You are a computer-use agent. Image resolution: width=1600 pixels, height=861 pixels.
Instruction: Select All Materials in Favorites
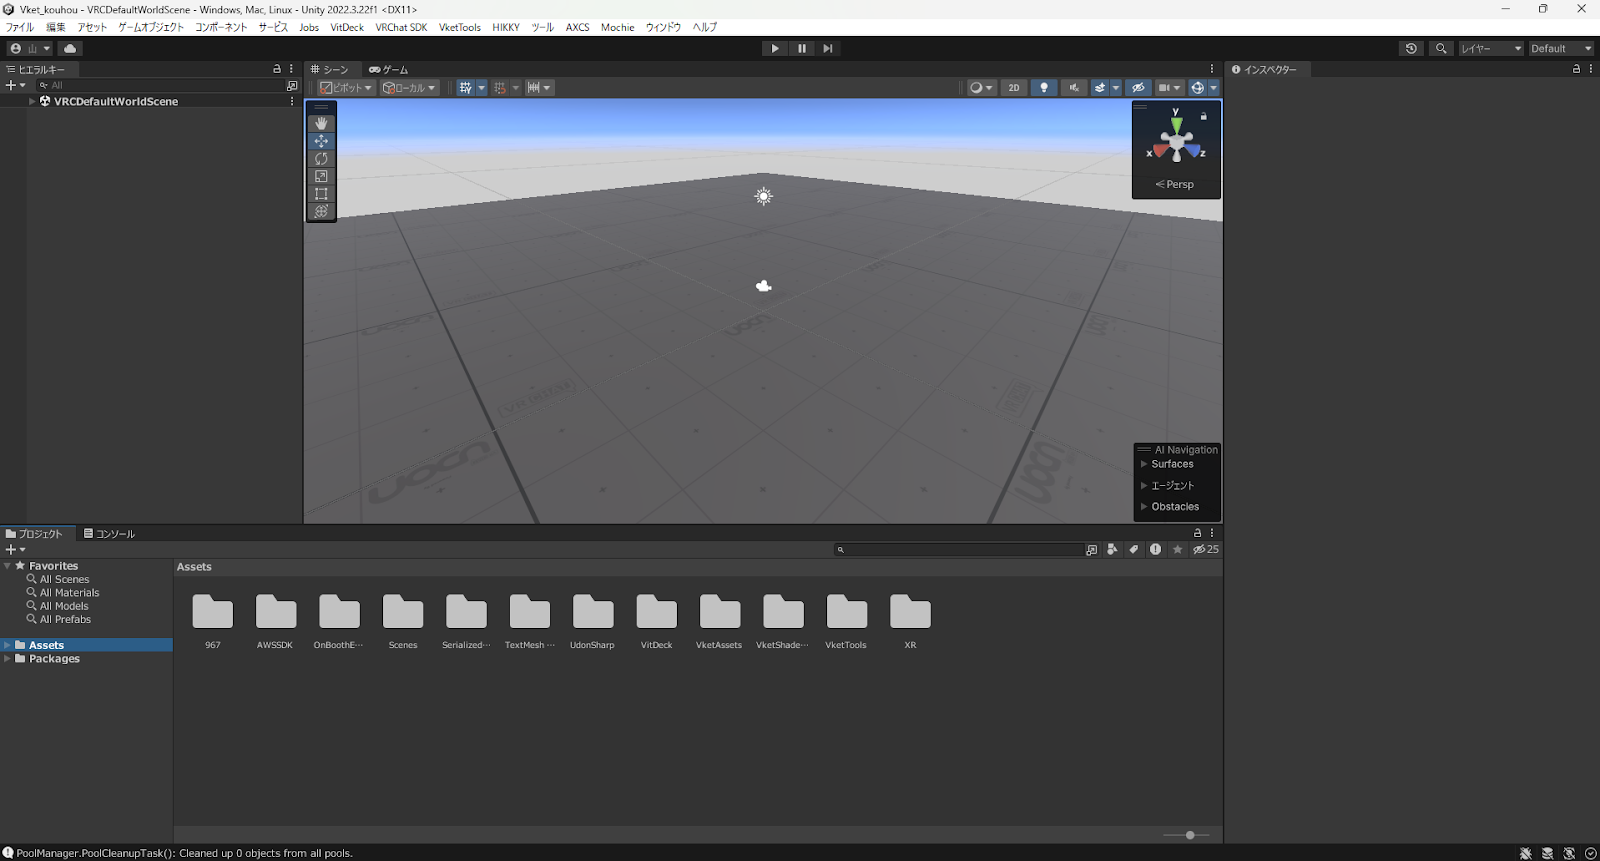click(x=69, y=593)
